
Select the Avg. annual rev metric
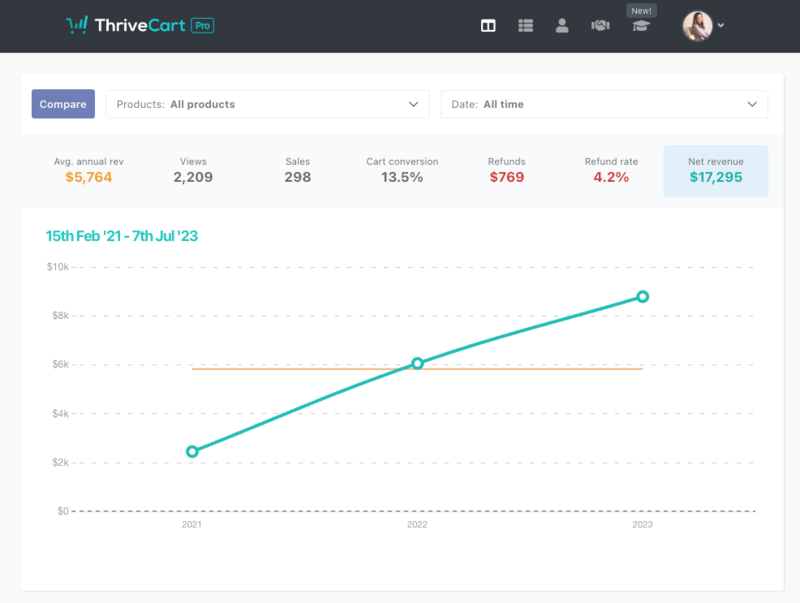pyautogui.click(x=89, y=171)
